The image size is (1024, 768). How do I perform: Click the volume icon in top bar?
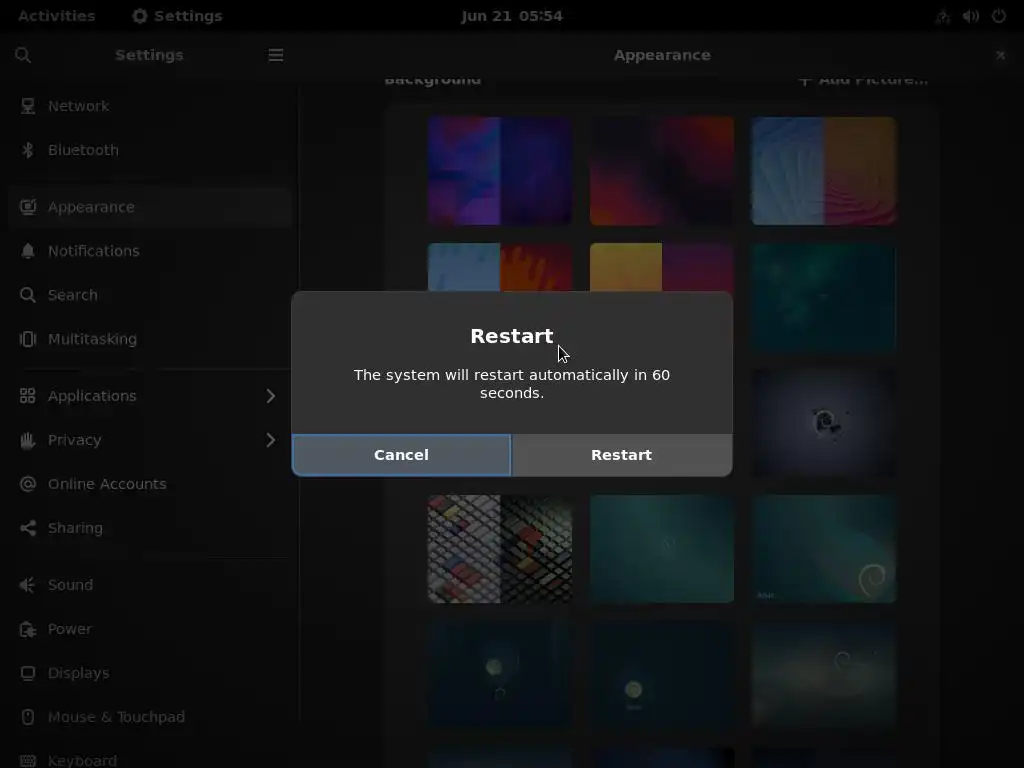tap(970, 16)
